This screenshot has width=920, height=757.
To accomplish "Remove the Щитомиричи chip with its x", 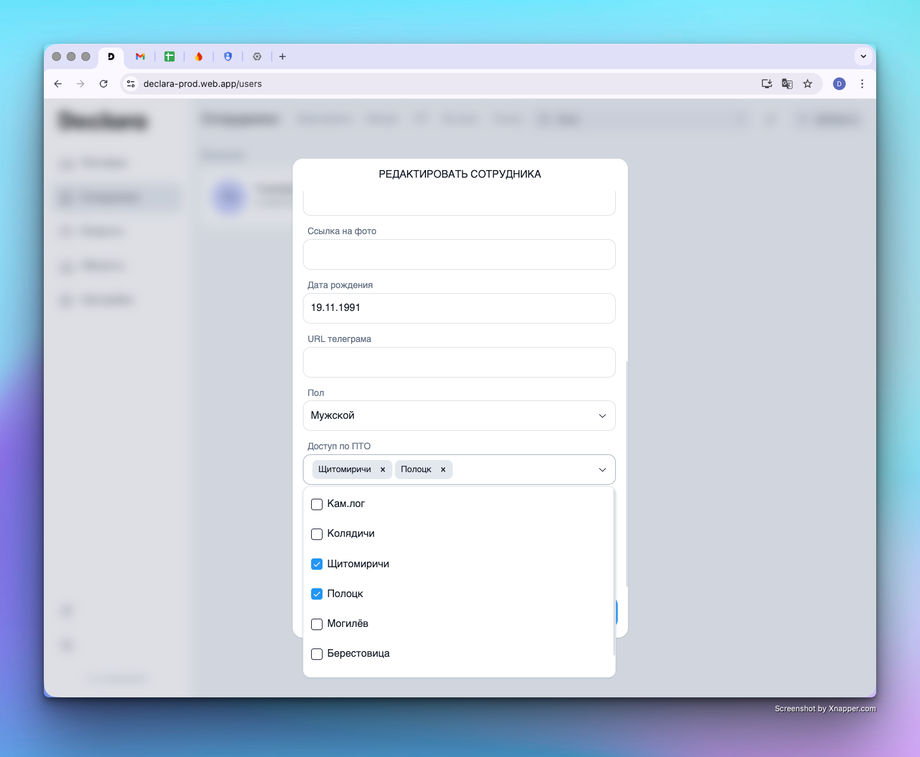I will (x=383, y=469).
